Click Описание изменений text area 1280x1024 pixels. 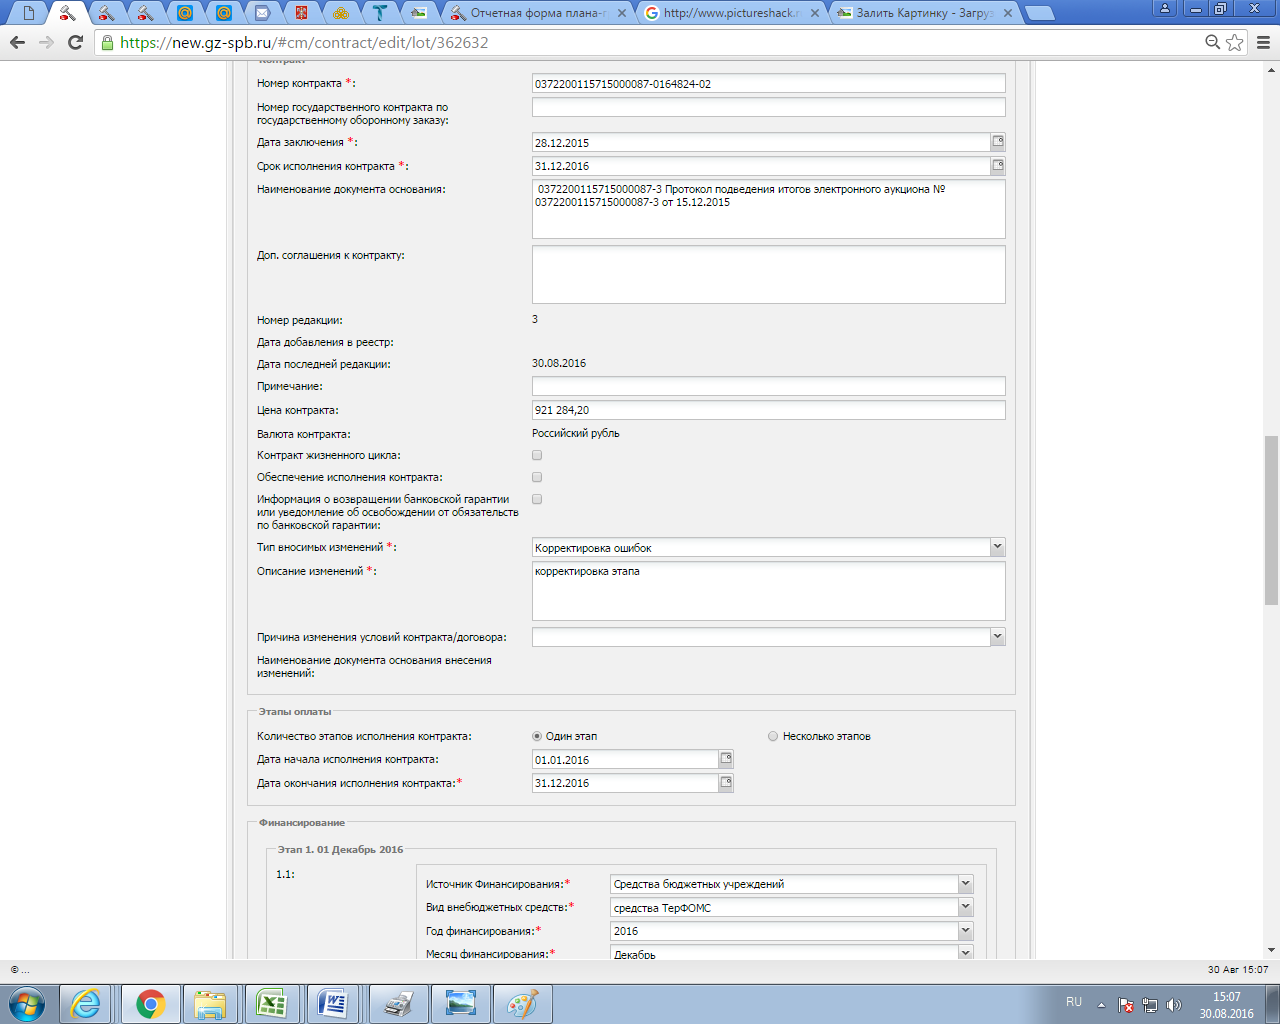click(768, 591)
